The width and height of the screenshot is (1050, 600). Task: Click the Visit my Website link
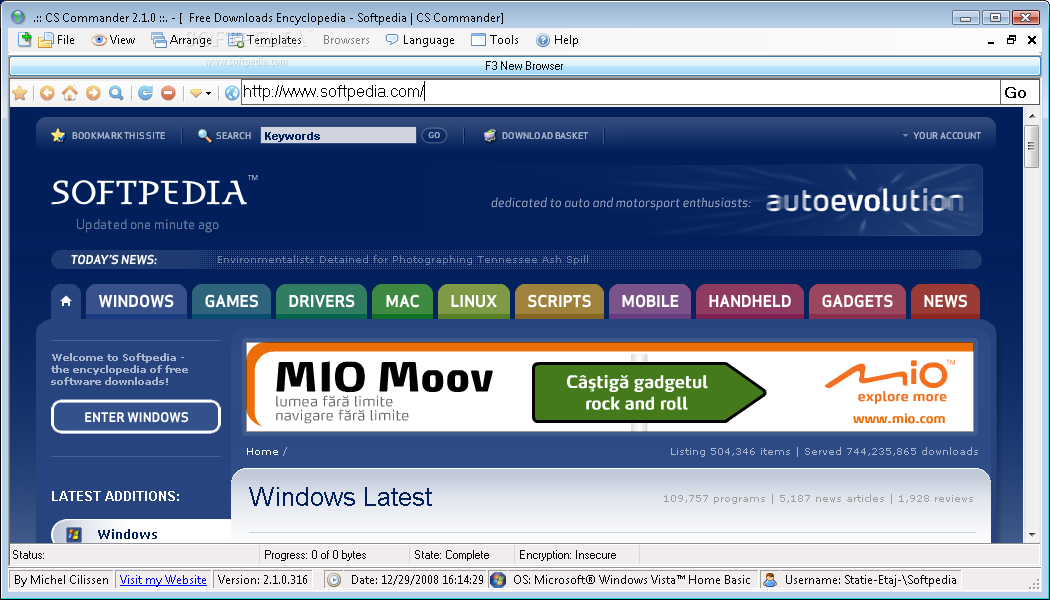(x=163, y=580)
